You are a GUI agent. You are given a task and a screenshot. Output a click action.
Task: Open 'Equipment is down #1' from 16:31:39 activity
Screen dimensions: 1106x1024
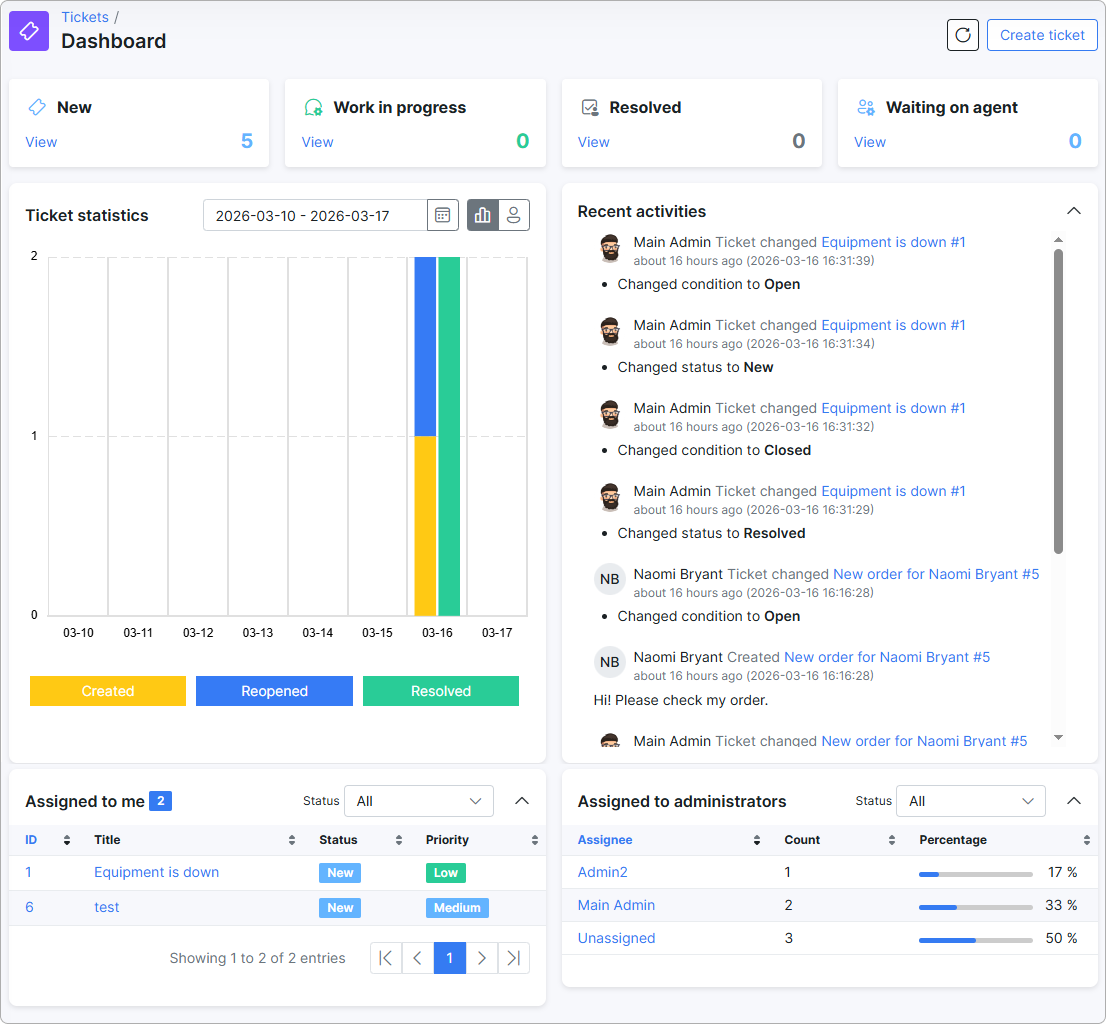coord(893,242)
